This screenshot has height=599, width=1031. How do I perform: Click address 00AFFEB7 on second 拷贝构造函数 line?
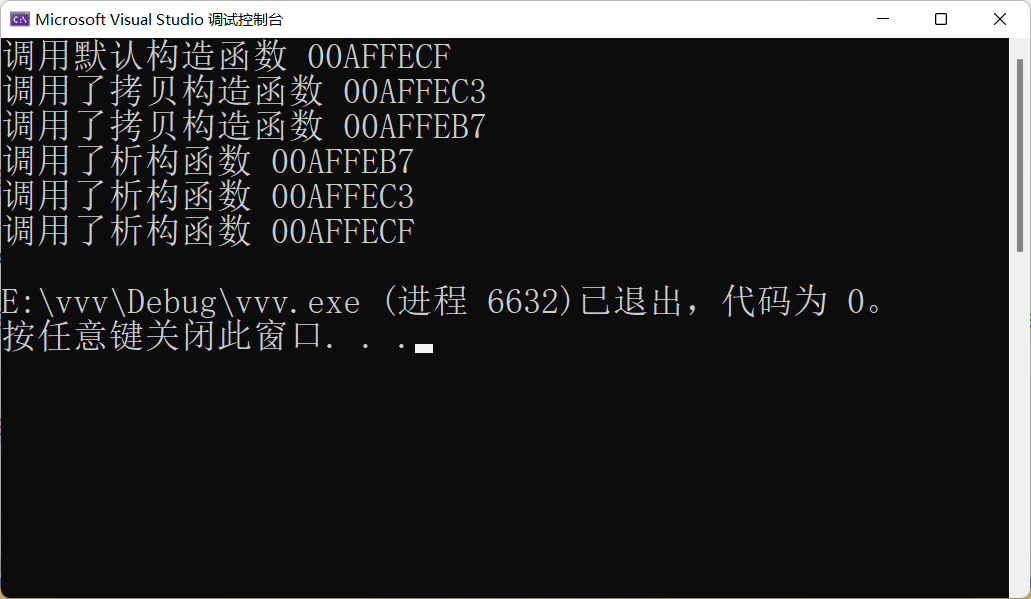point(414,126)
